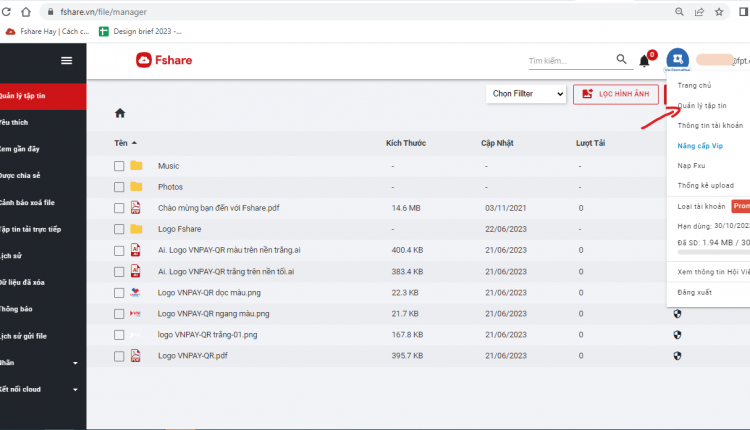Click the blue user avatar icon

tap(677, 59)
